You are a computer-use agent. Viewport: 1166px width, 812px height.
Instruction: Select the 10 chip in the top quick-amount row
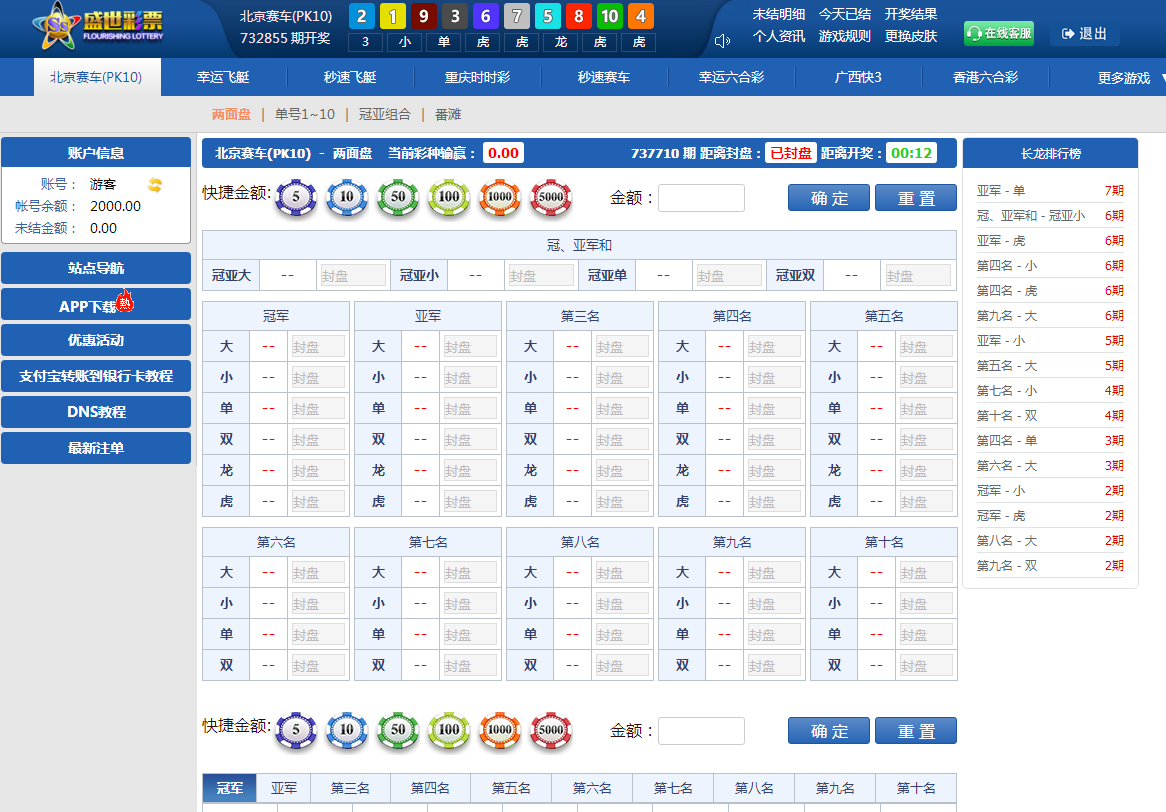tap(347, 197)
